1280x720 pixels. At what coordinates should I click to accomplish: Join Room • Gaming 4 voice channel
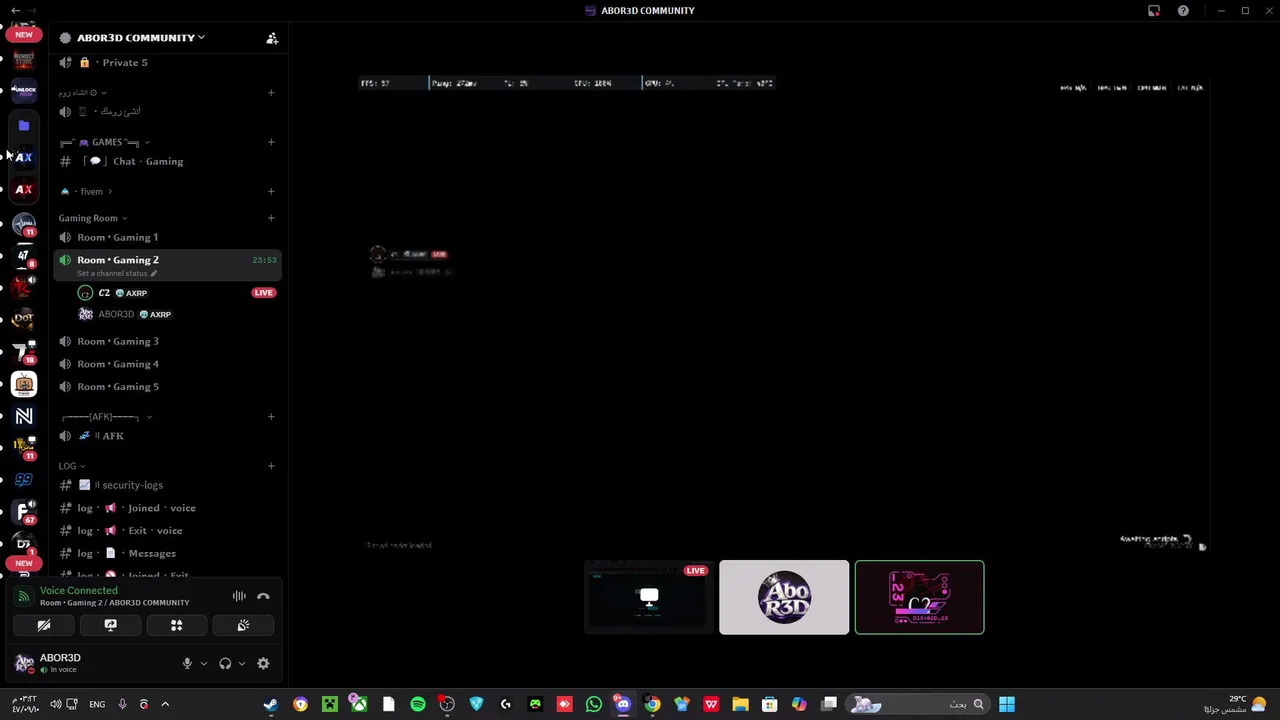click(x=167, y=364)
